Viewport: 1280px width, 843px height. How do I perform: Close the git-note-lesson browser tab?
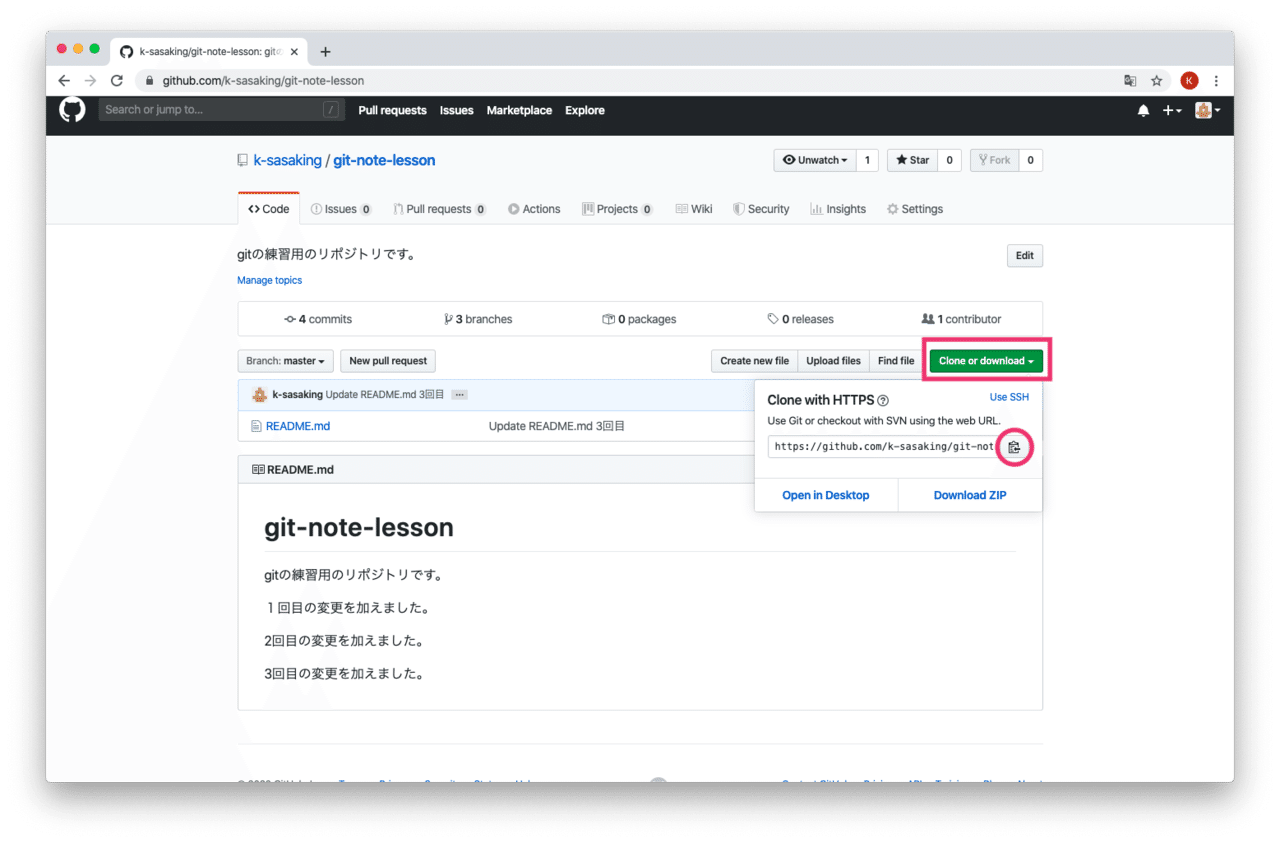tap(294, 52)
